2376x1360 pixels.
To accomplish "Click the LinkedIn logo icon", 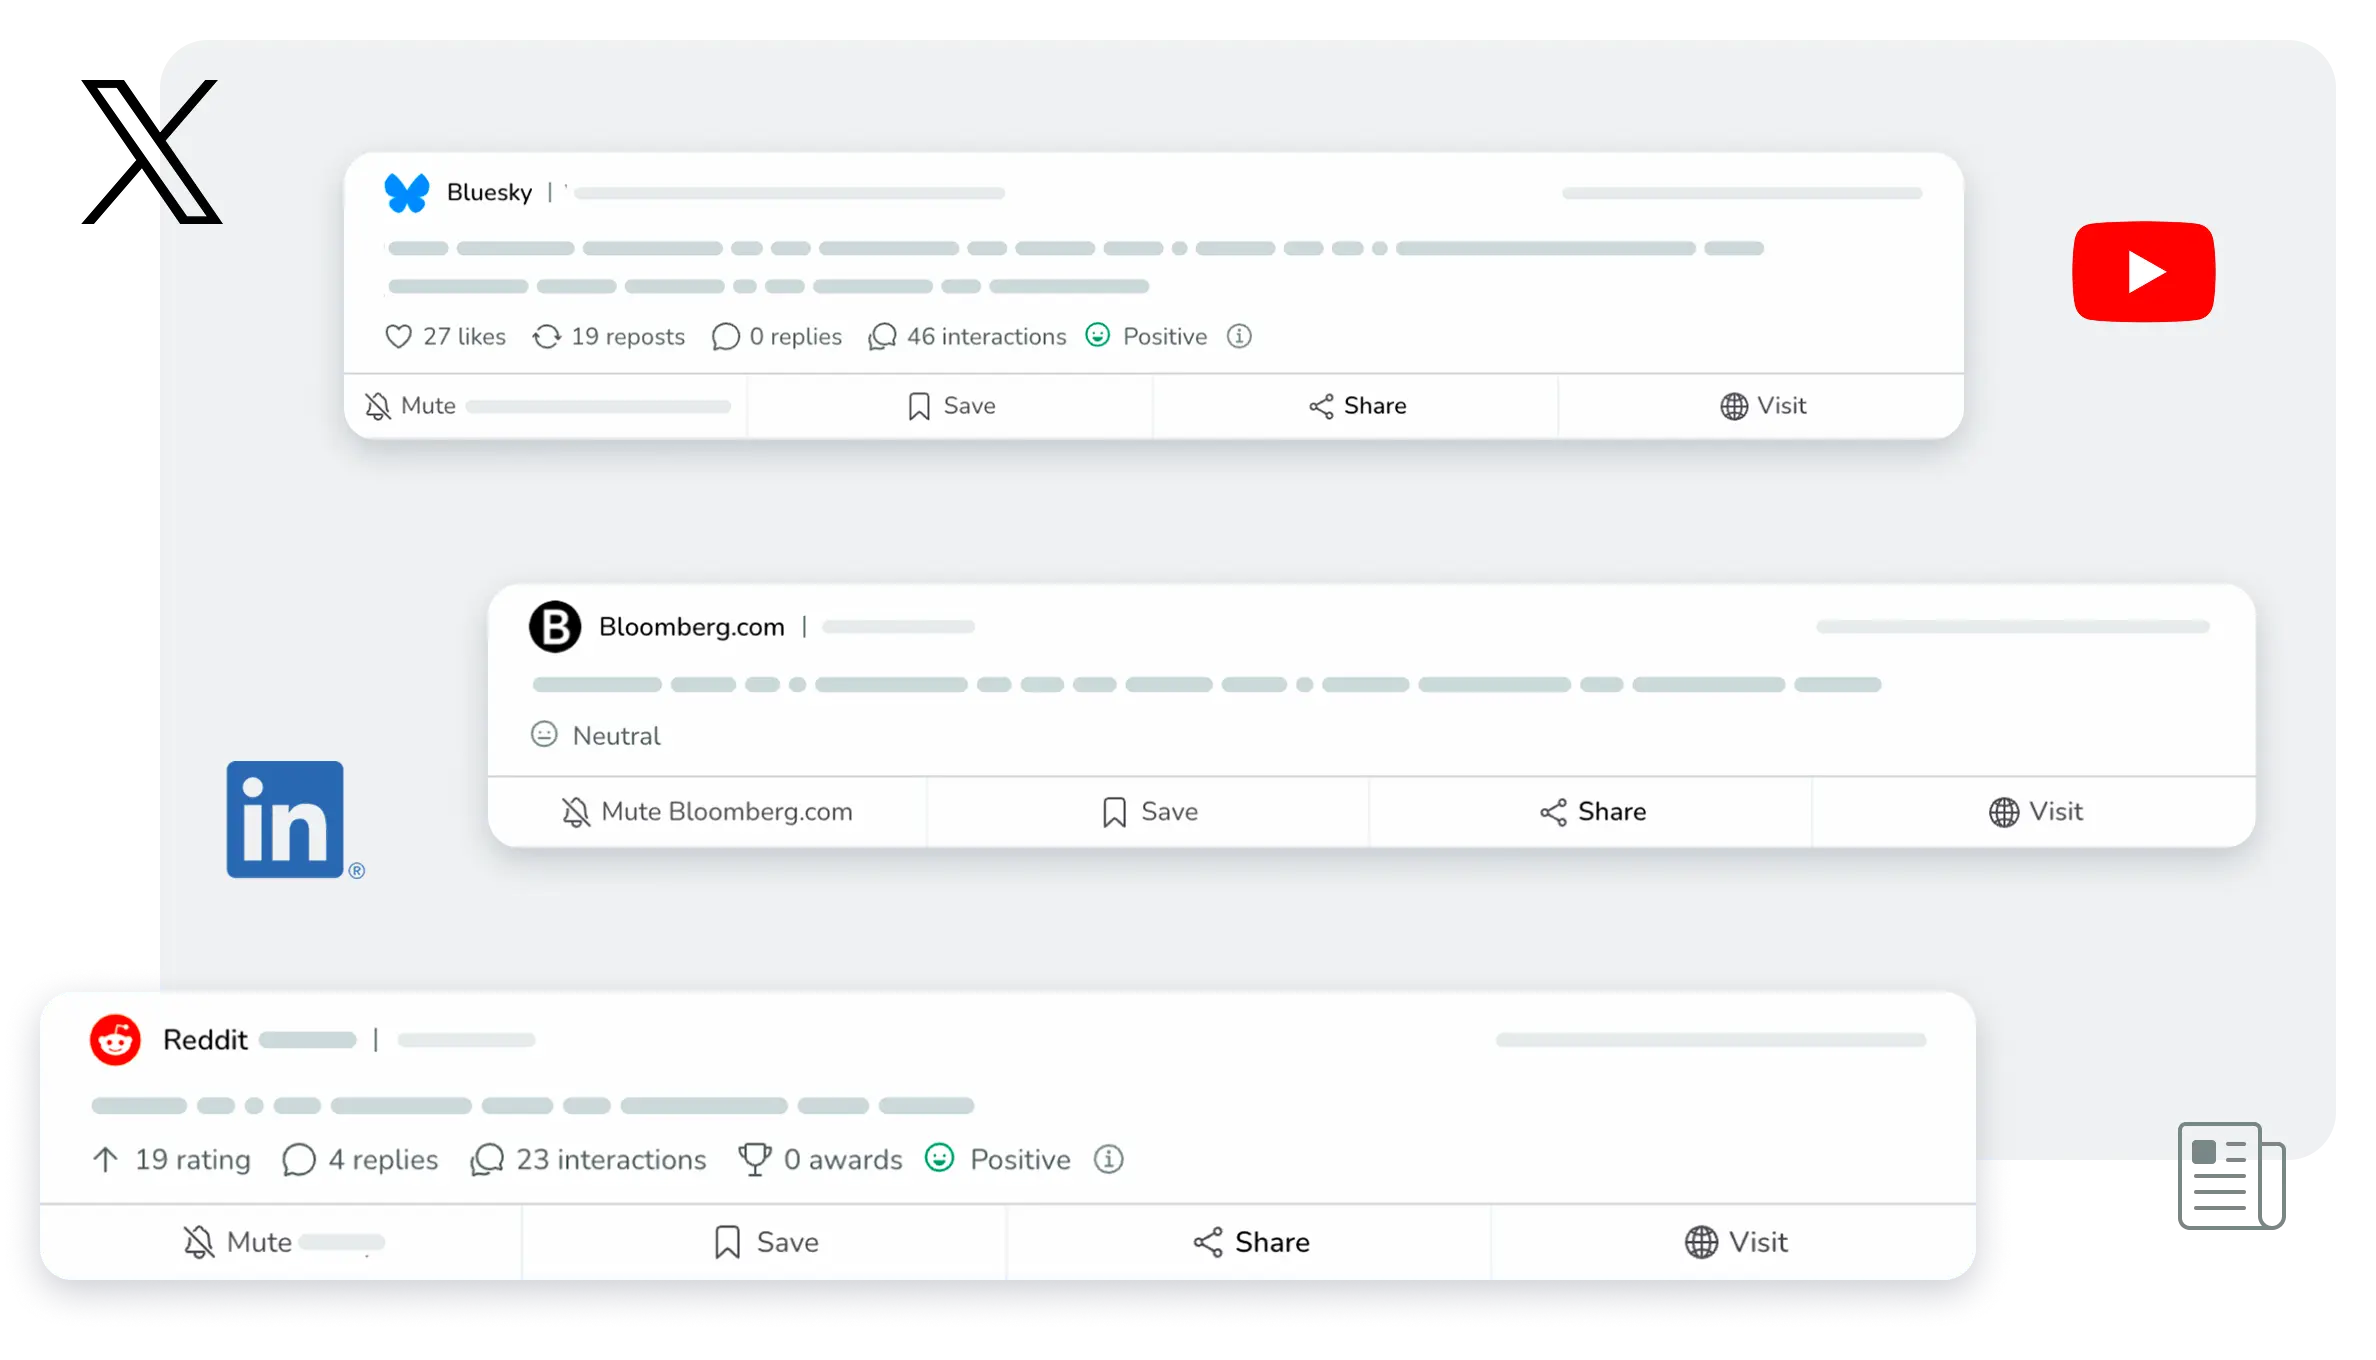I will click(x=285, y=819).
